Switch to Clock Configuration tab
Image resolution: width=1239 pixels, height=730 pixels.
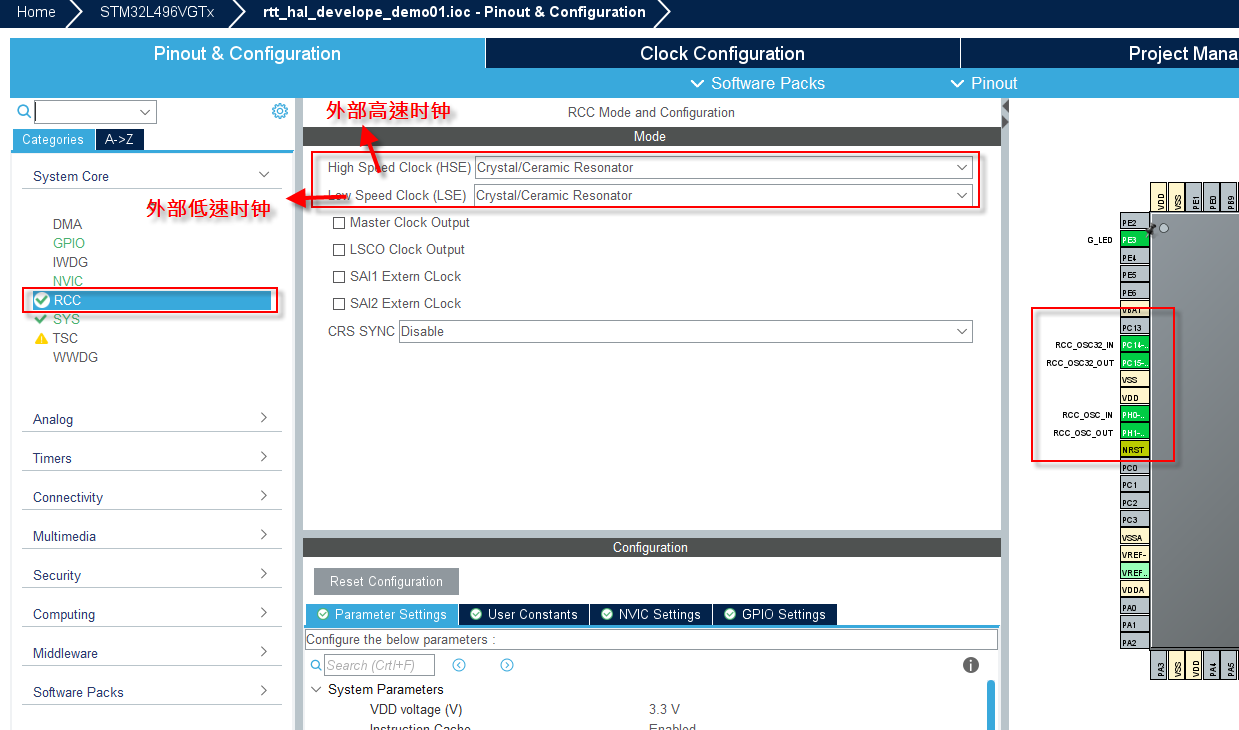722,54
